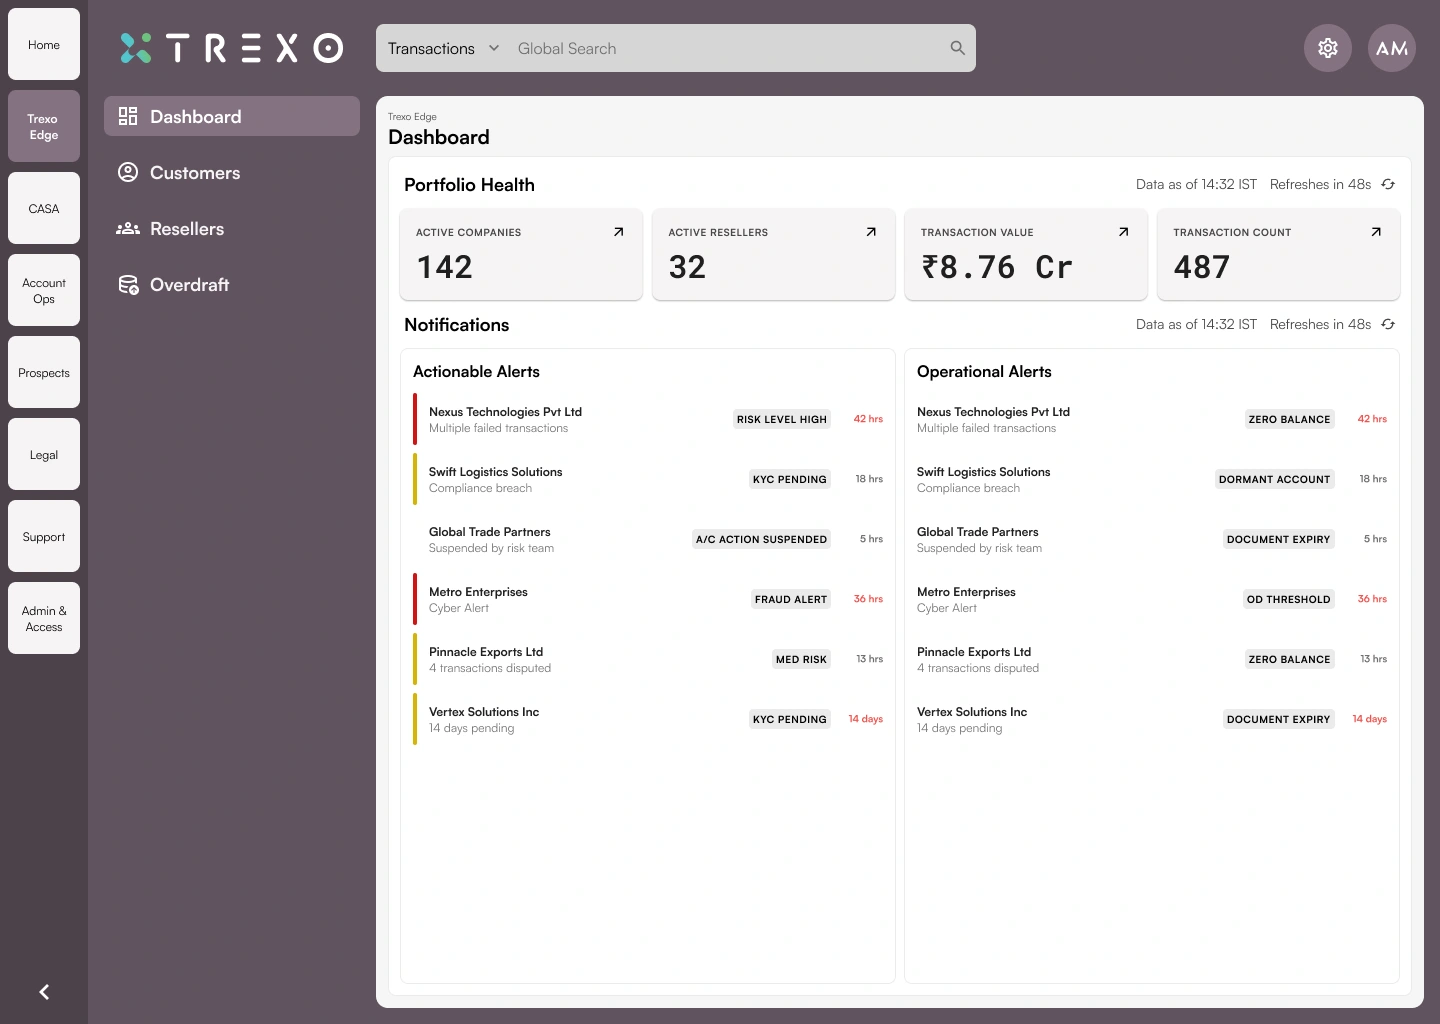1440x1024 pixels.
Task: Open Admin & Access module
Action: 44,618
